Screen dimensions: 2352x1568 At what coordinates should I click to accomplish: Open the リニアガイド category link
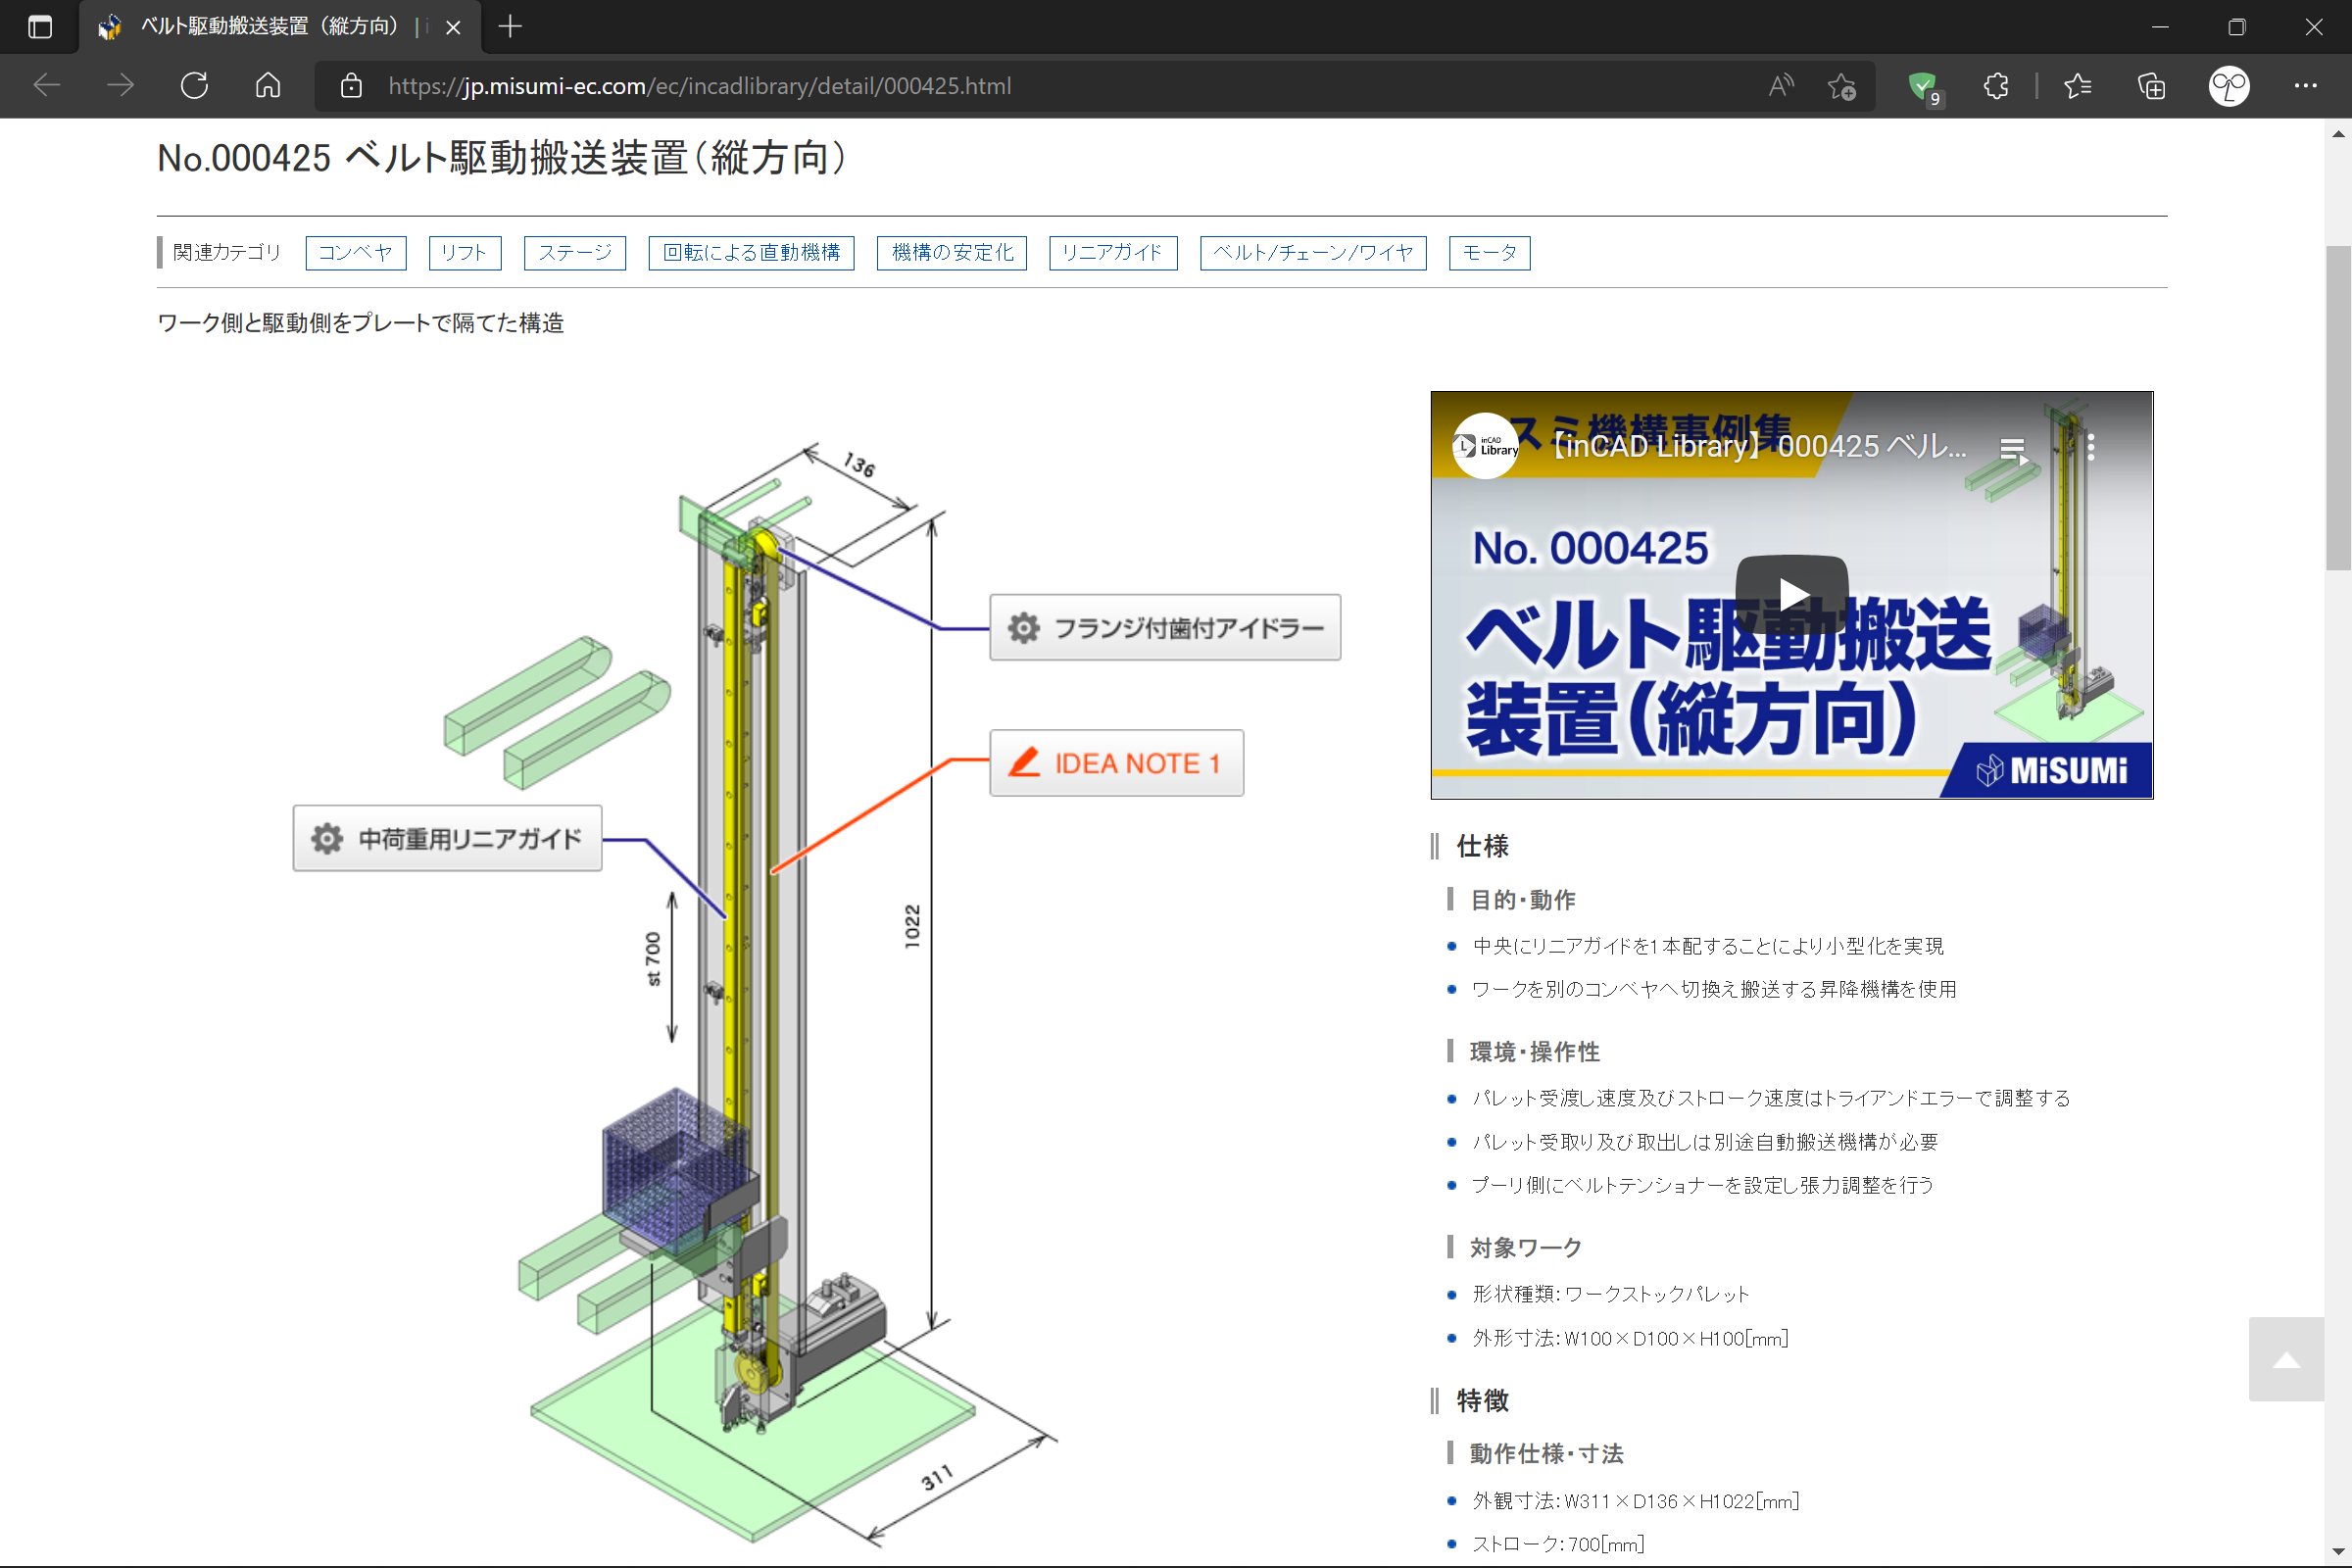pyautogui.click(x=1113, y=253)
